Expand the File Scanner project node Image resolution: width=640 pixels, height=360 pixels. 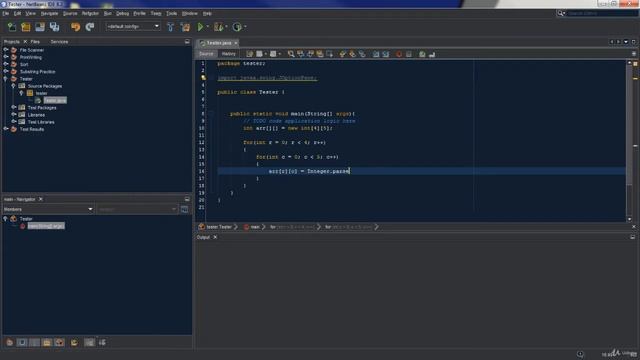click(x=6, y=50)
